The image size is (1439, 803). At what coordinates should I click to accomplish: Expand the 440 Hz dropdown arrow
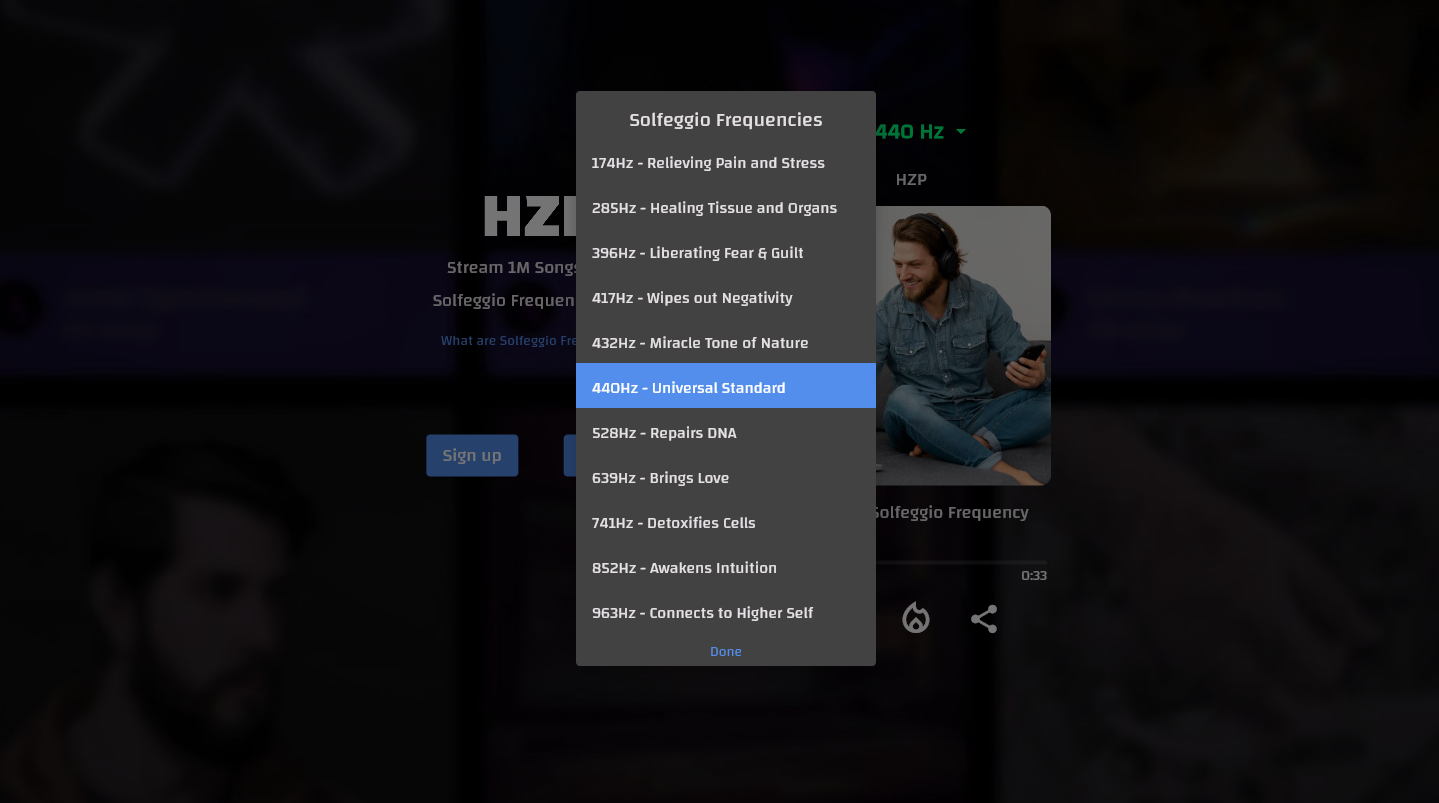961,132
